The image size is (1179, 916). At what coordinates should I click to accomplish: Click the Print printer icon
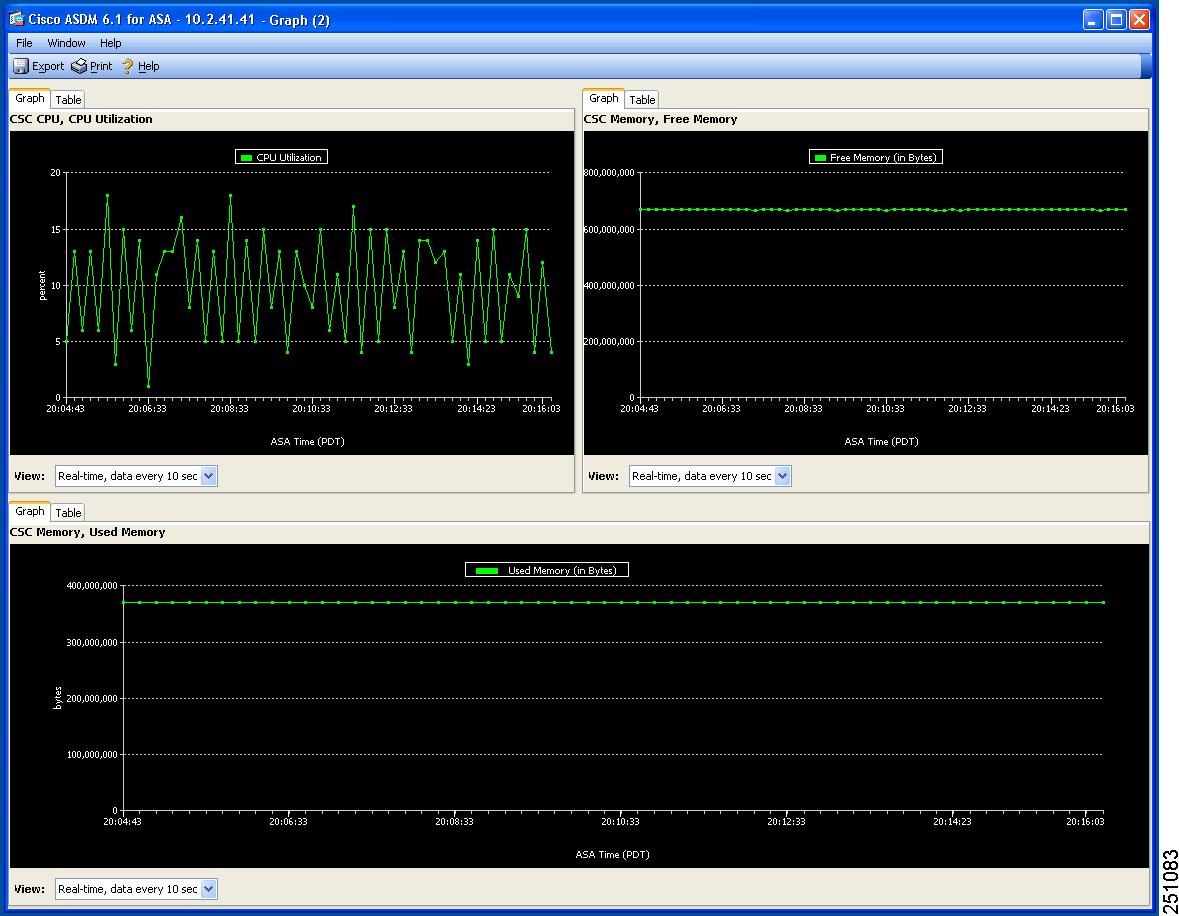(79, 66)
